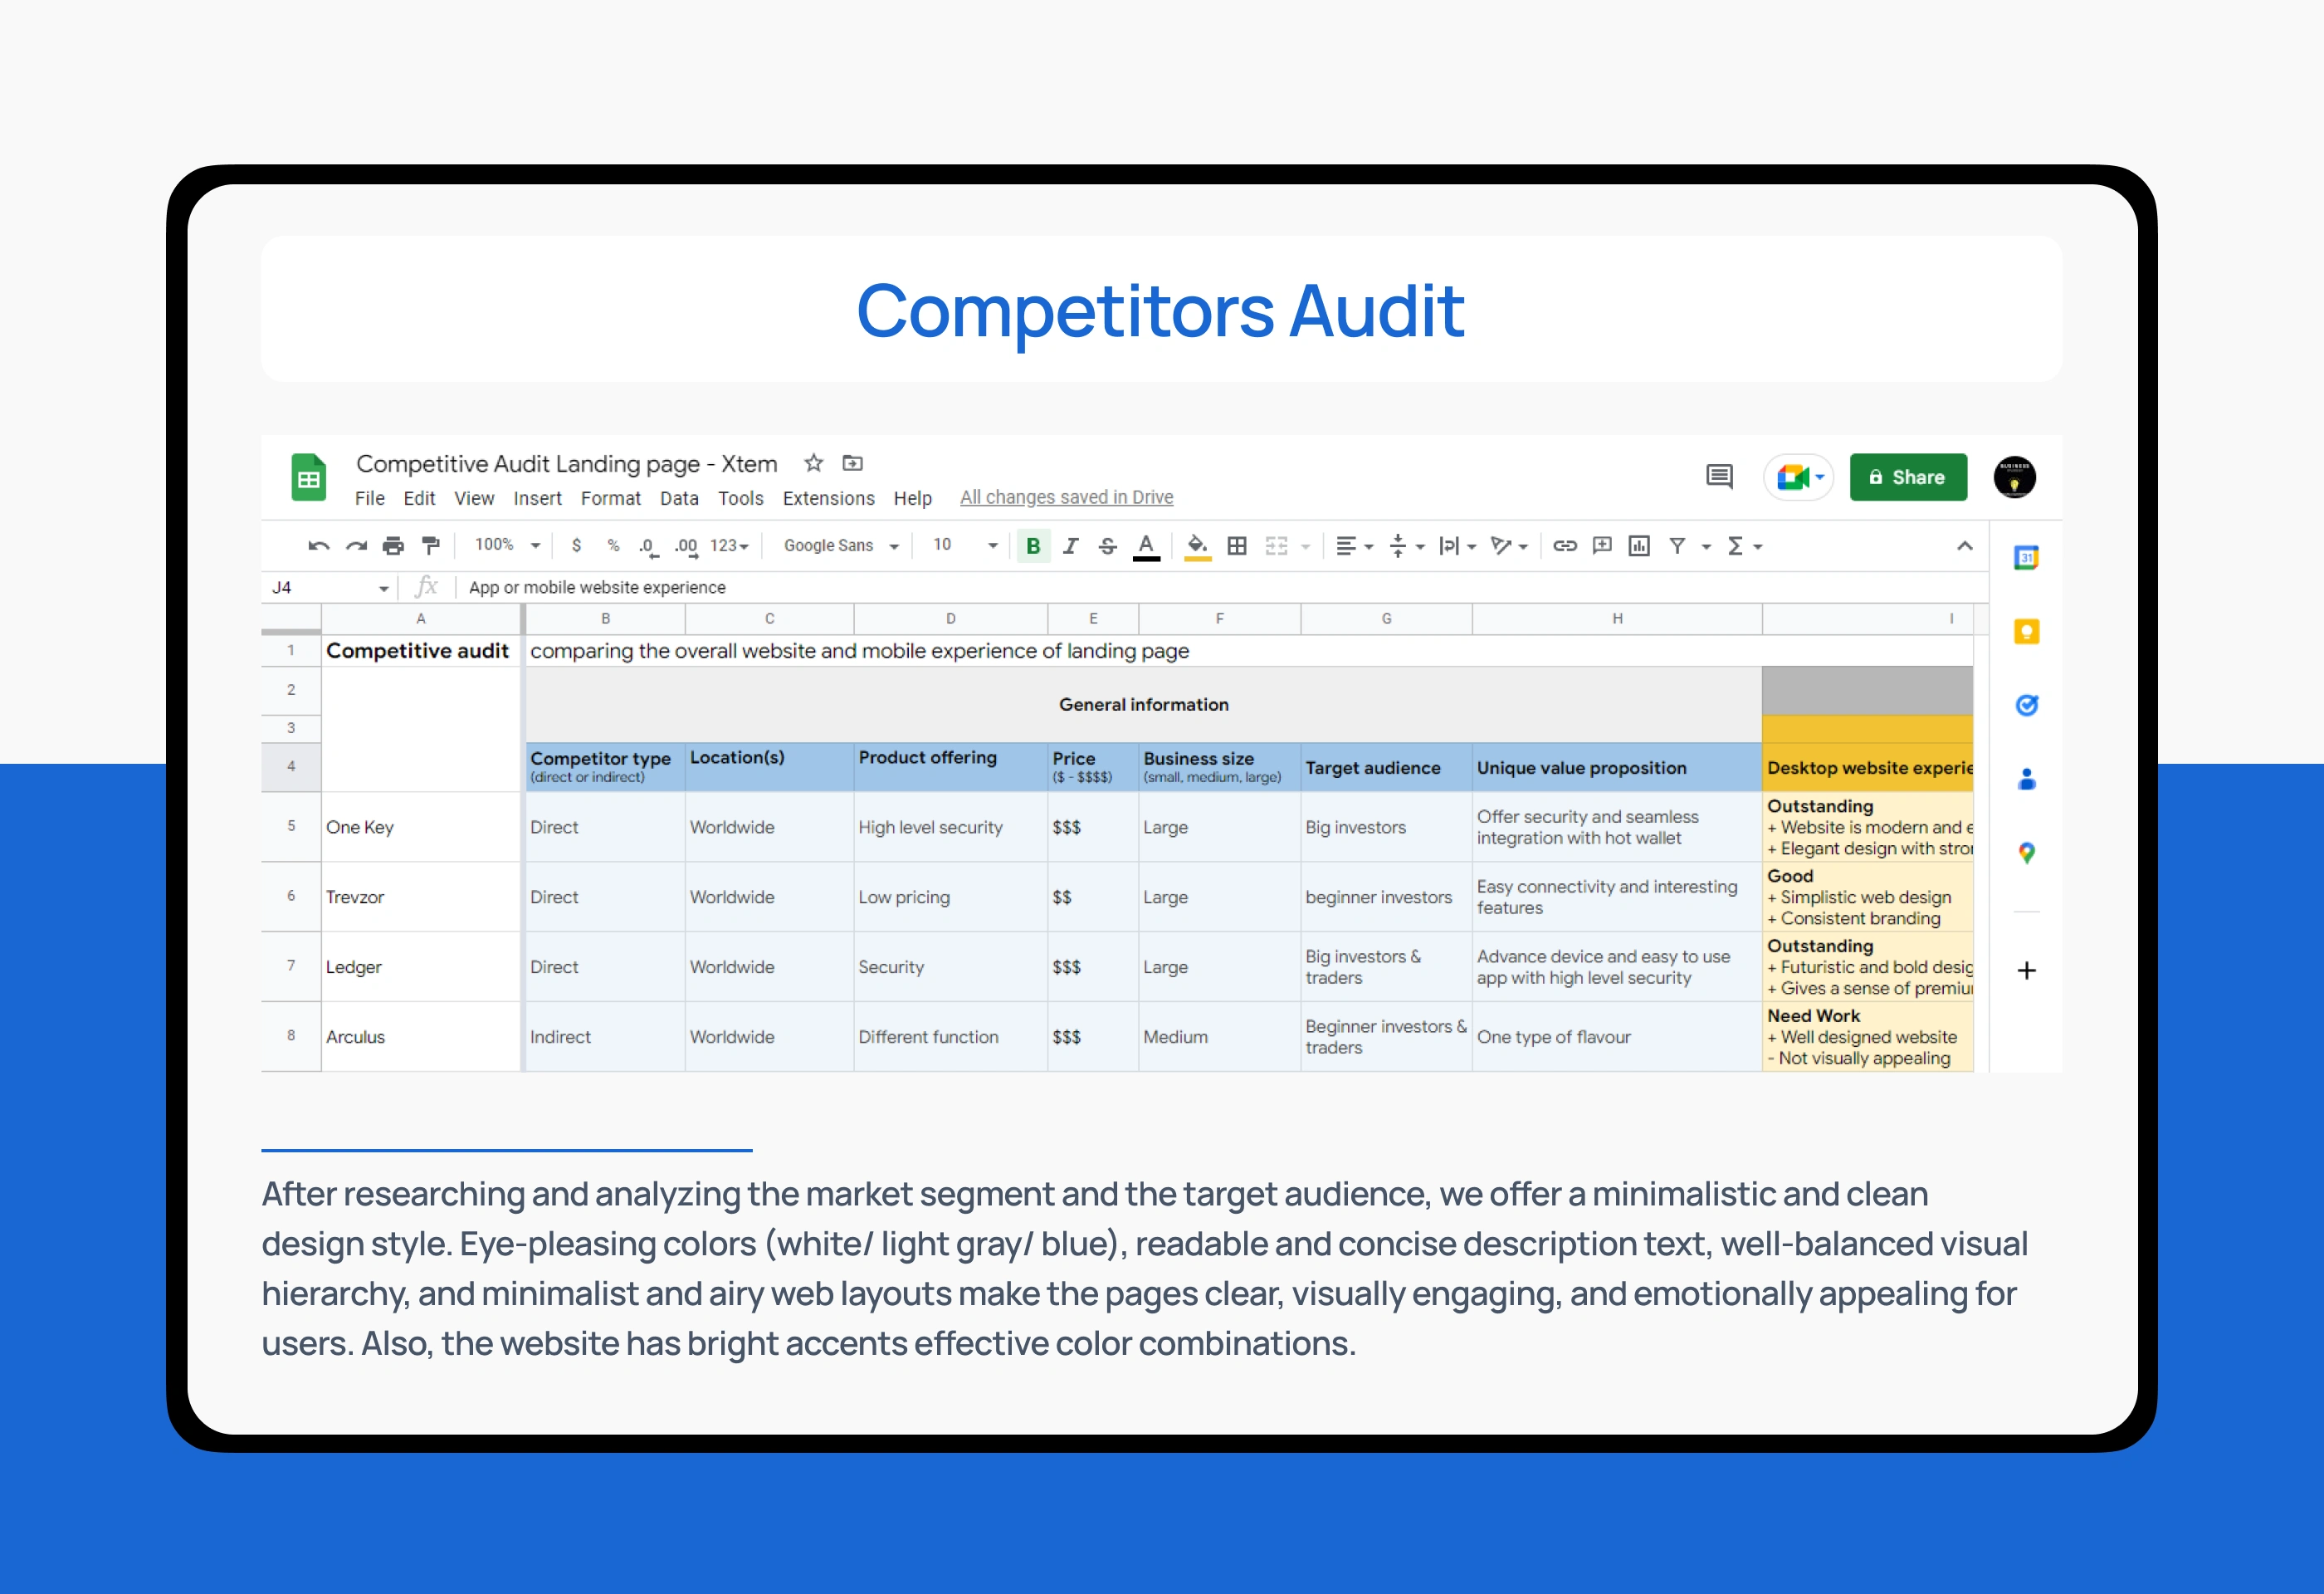Open the Format menu
Image resolution: width=2324 pixels, height=1594 pixels.
click(611, 498)
